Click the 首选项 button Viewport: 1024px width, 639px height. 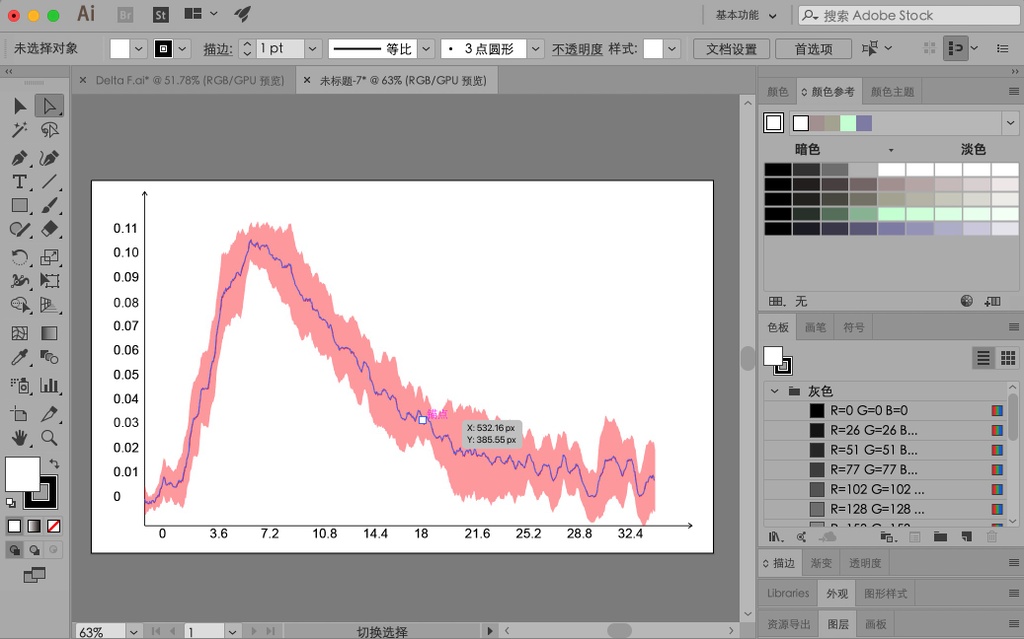coord(814,49)
